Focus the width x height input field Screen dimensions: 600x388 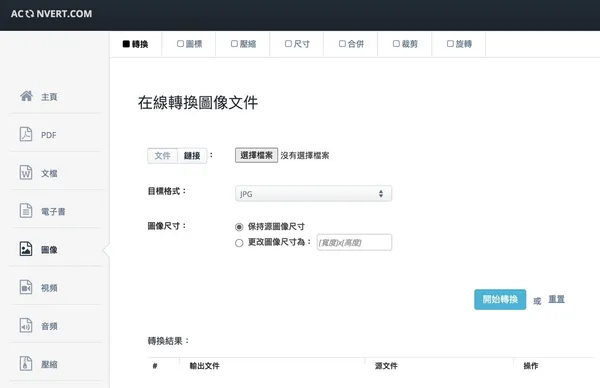click(x=354, y=242)
